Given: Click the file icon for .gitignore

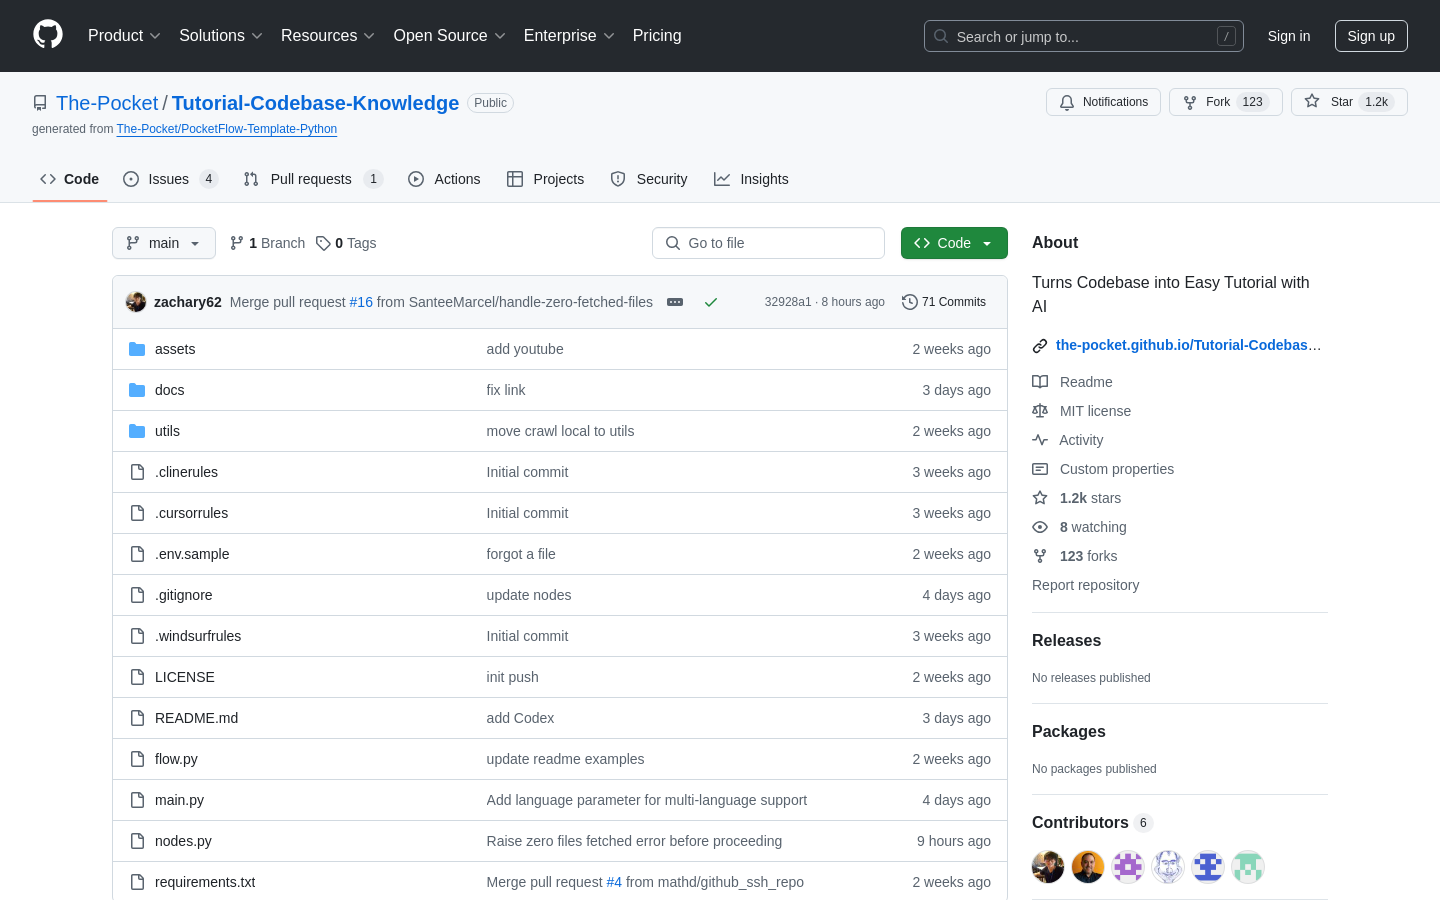Looking at the screenshot, I should [137, 595].
